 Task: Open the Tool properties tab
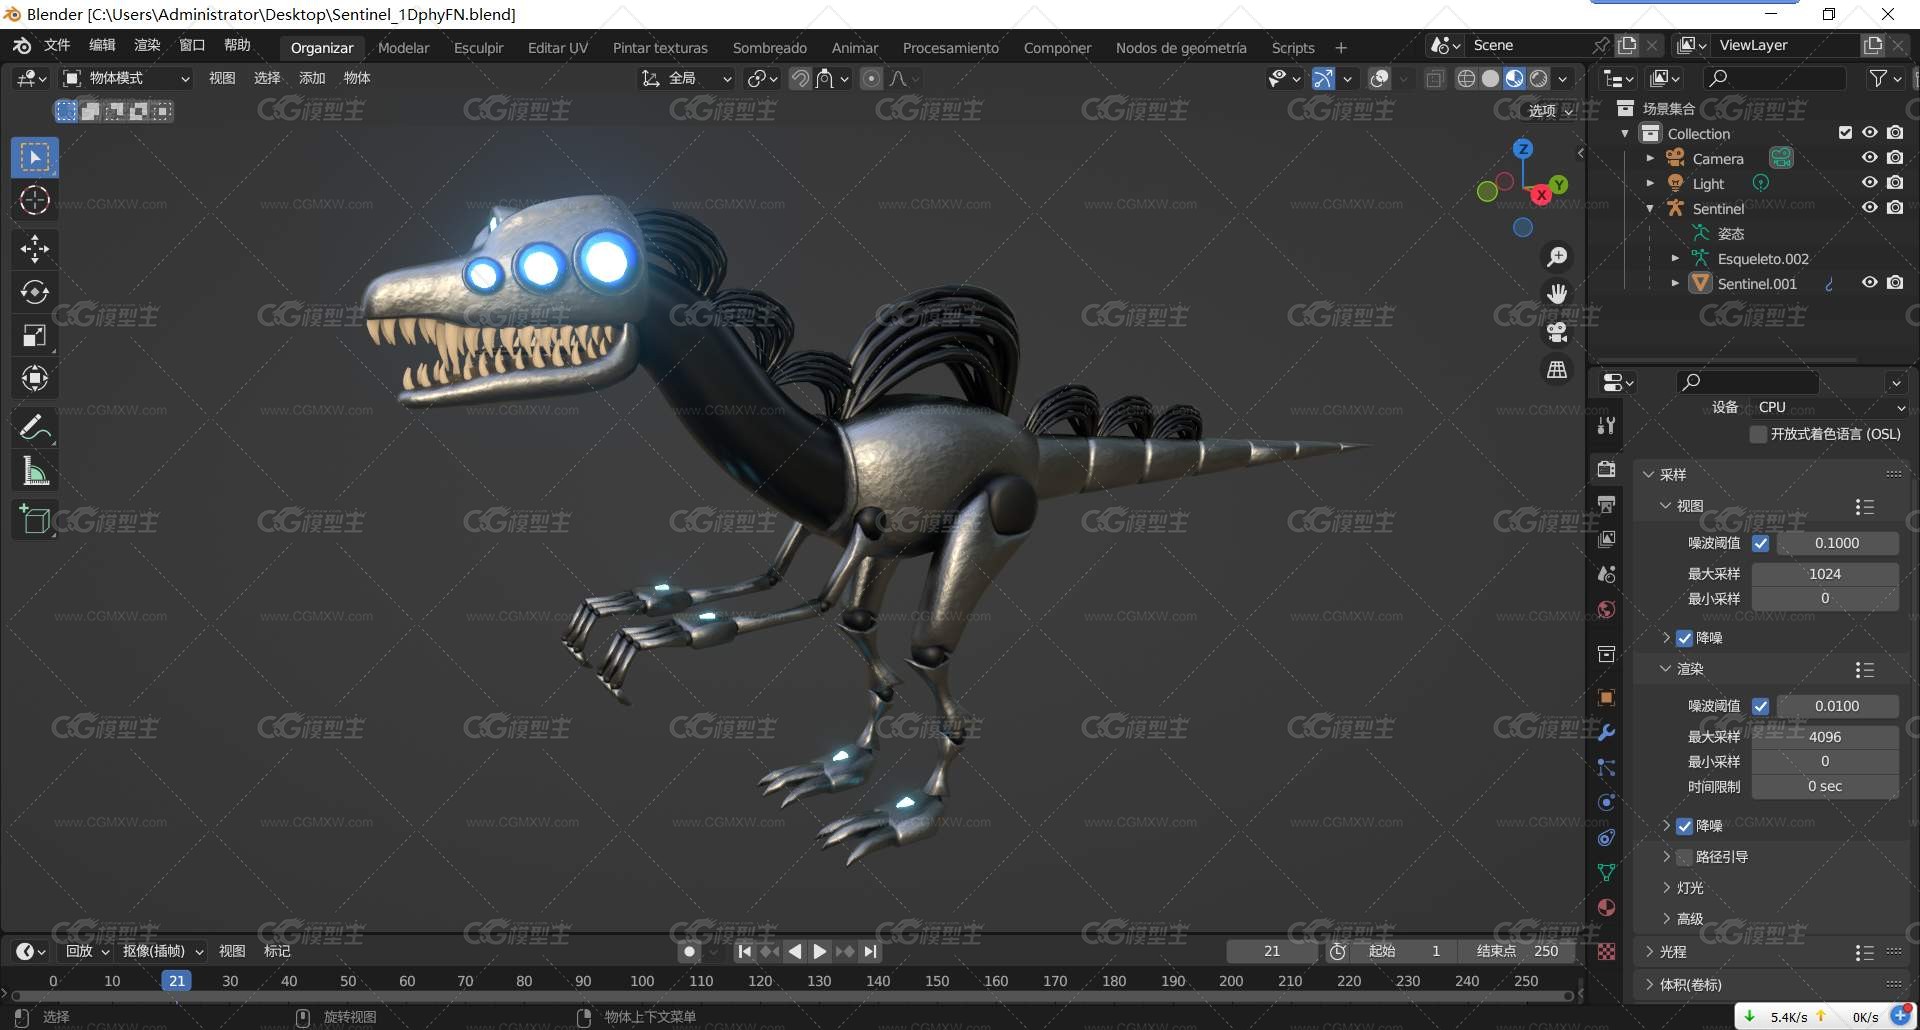1607,425
